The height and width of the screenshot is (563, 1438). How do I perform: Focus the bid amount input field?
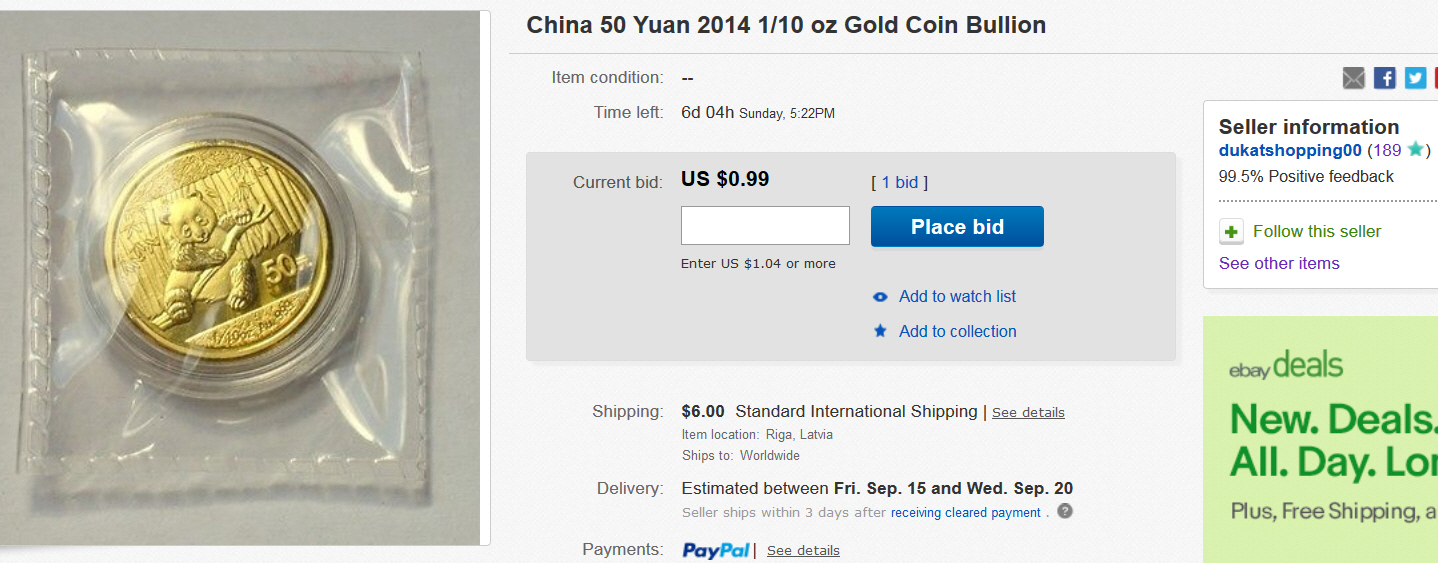click(x=765, y=226)
